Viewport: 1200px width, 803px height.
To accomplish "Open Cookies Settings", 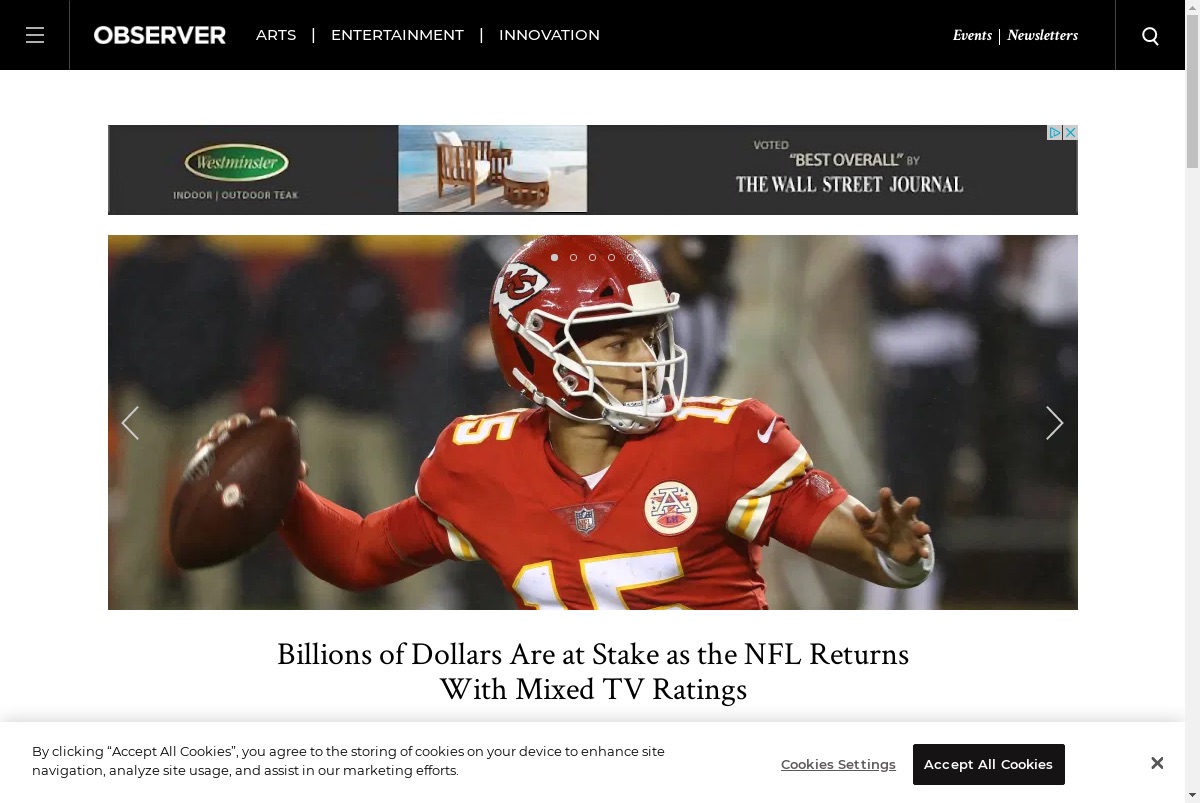I will [838, 764].
